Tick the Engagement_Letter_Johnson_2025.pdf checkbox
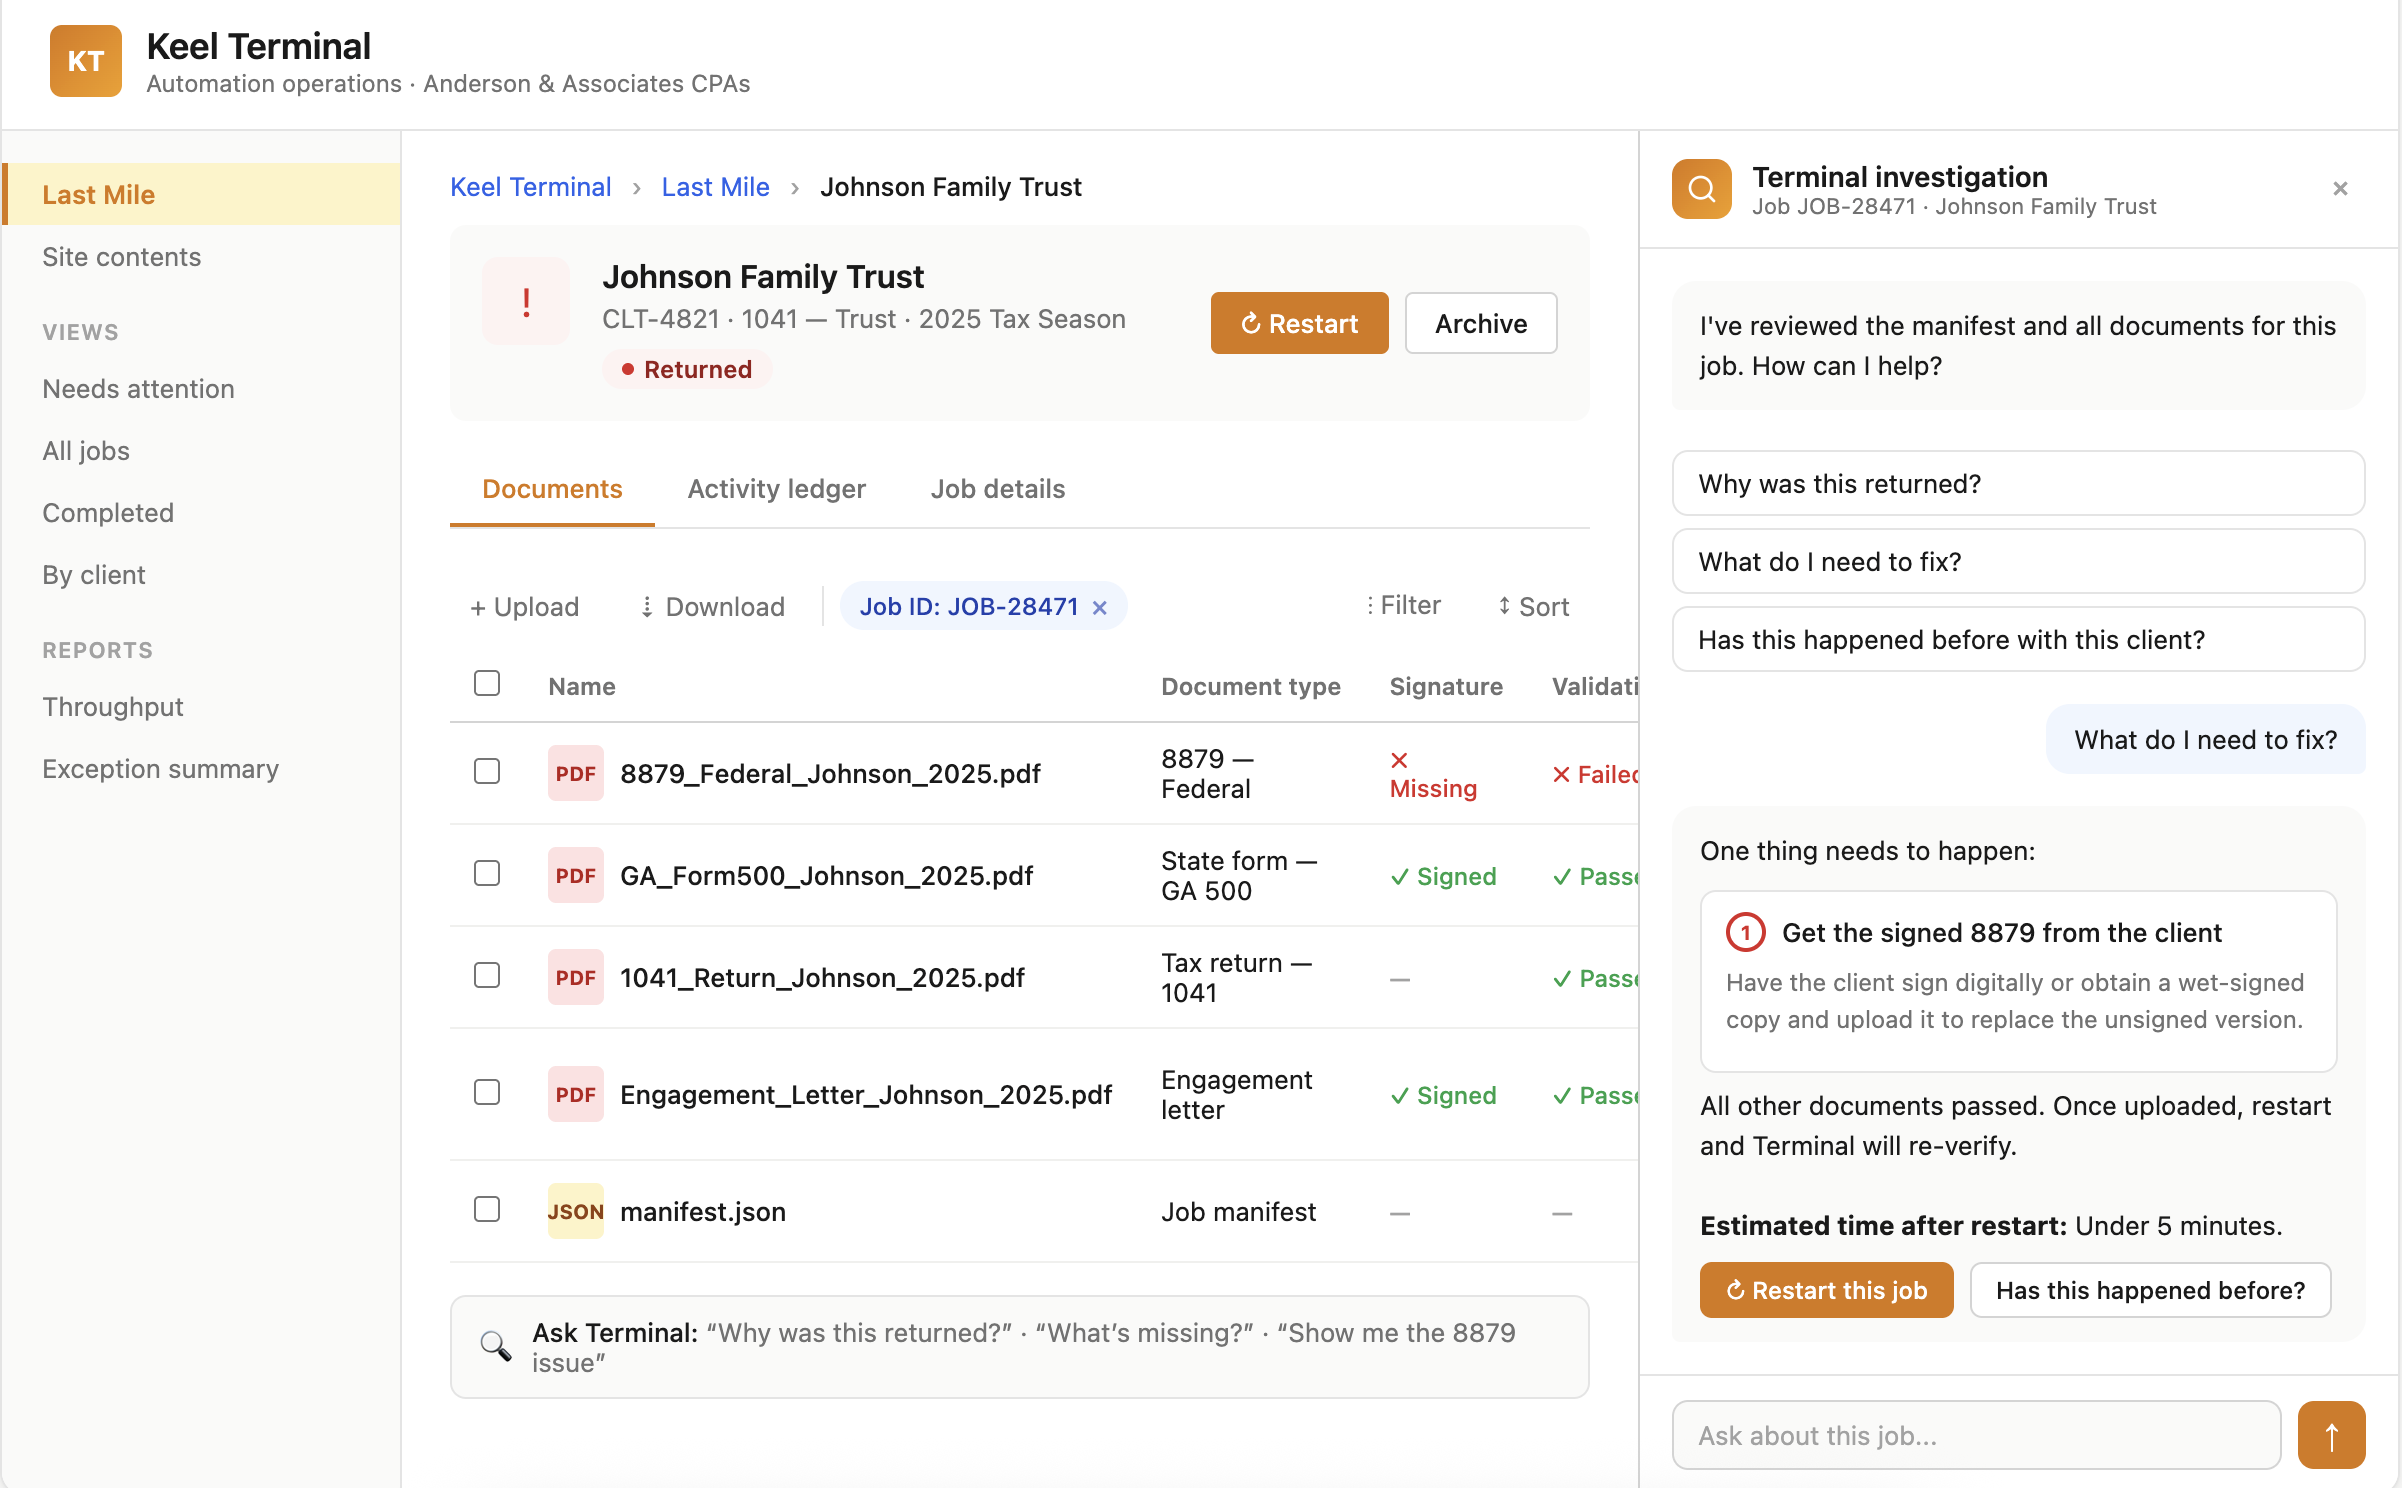 coord(487,1092)
